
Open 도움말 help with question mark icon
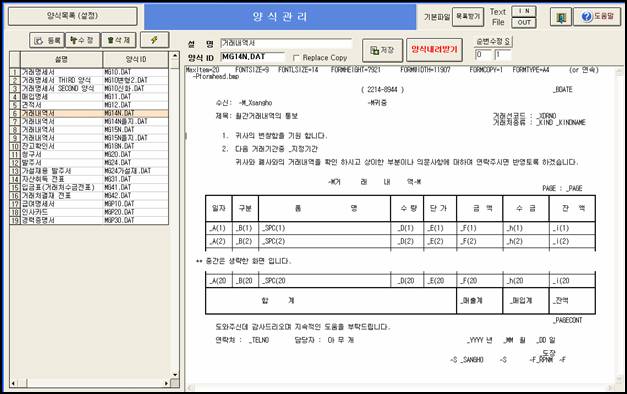tap(597, 17)
